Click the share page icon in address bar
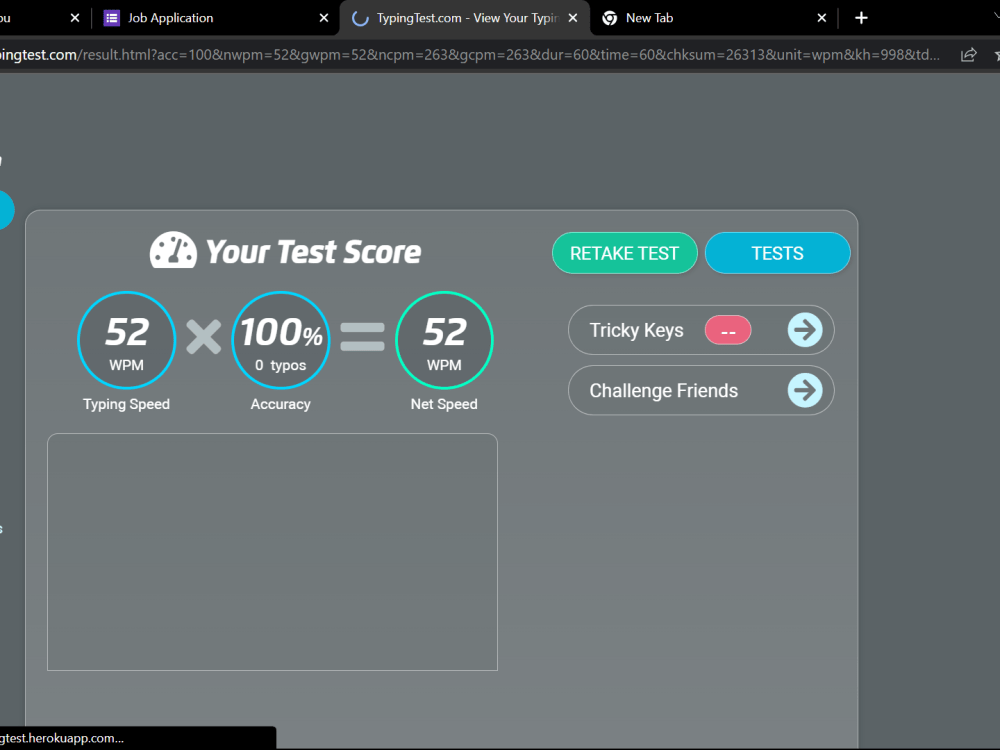This screenshot has height=750, width=1000. point(968,55)
